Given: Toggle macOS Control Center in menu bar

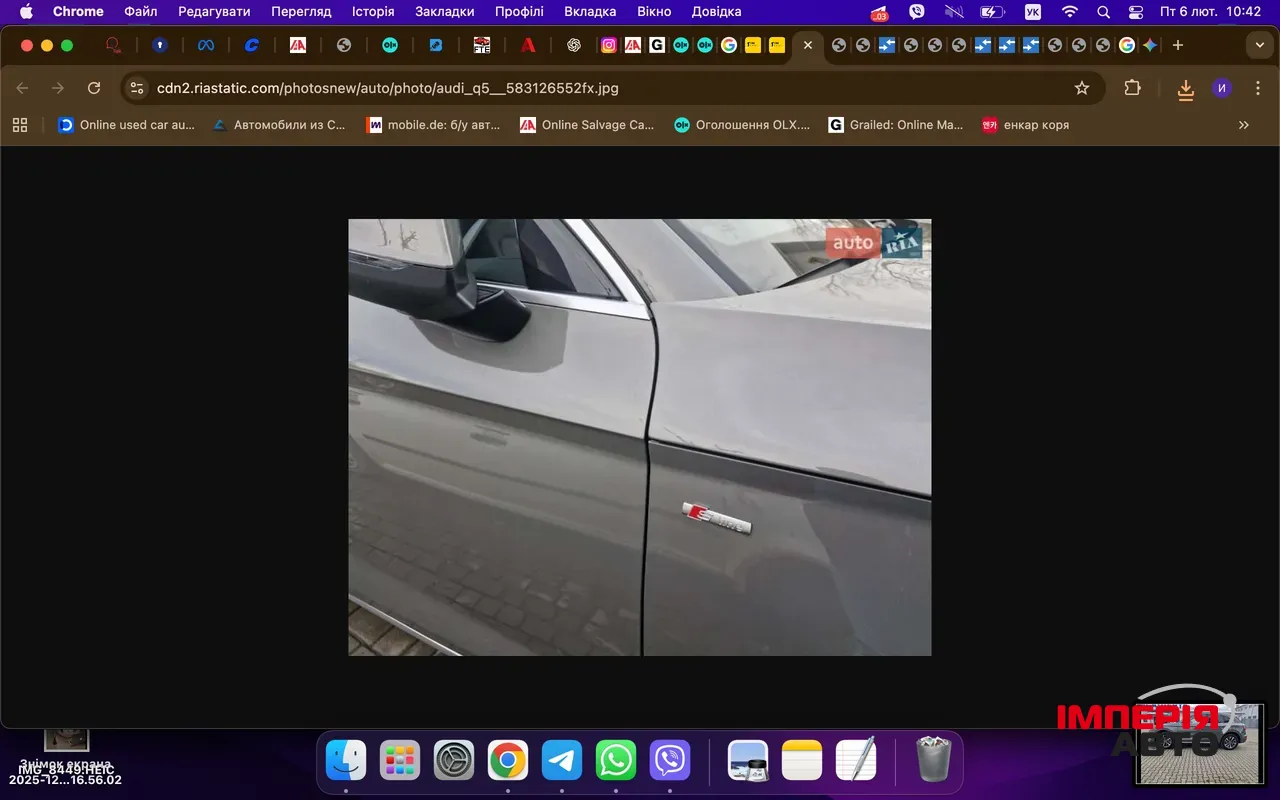Looking at the screenshot, I should pyautogui.click(x=1135, y=12).
